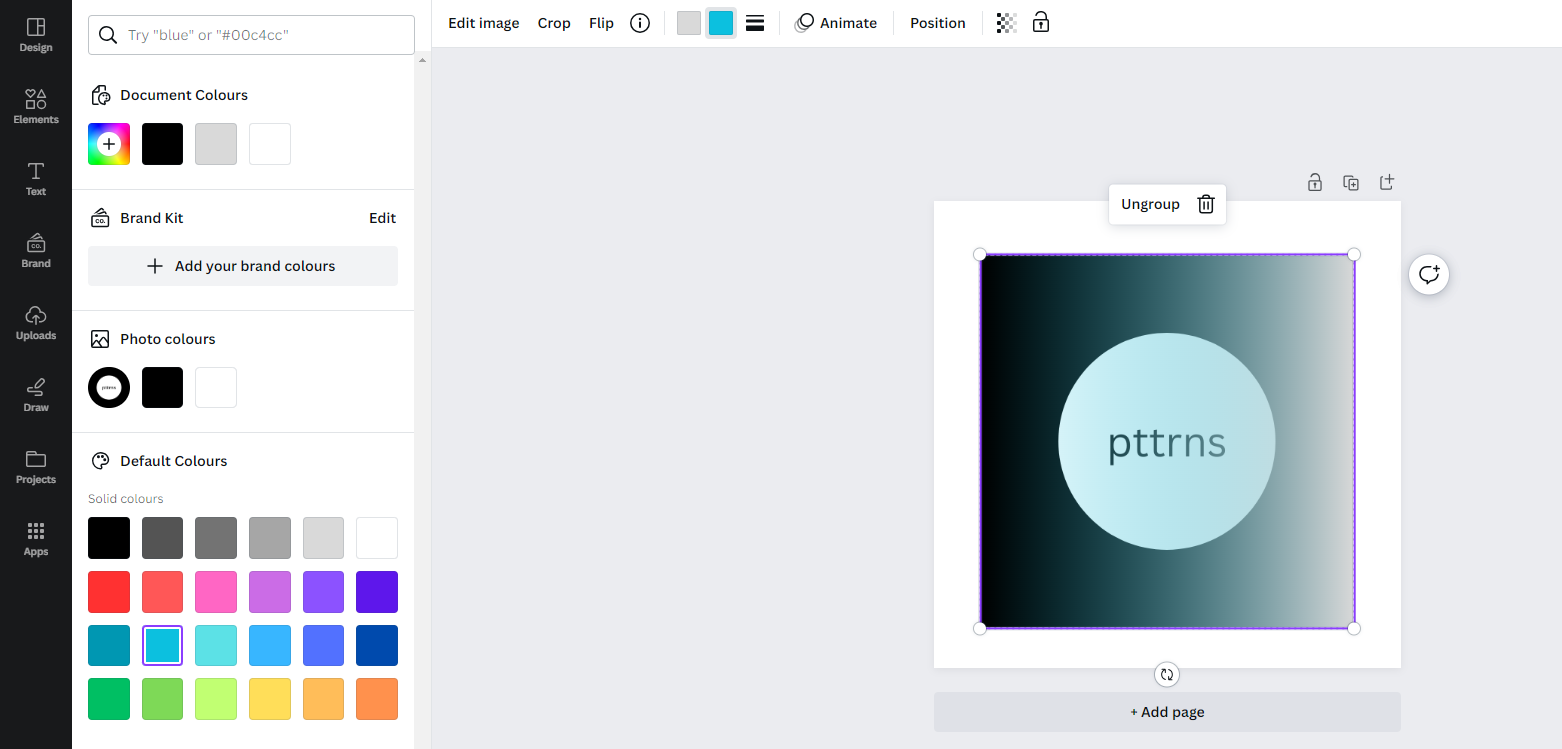
Task: Pick white from Photo colours
Action: [216, 387]
